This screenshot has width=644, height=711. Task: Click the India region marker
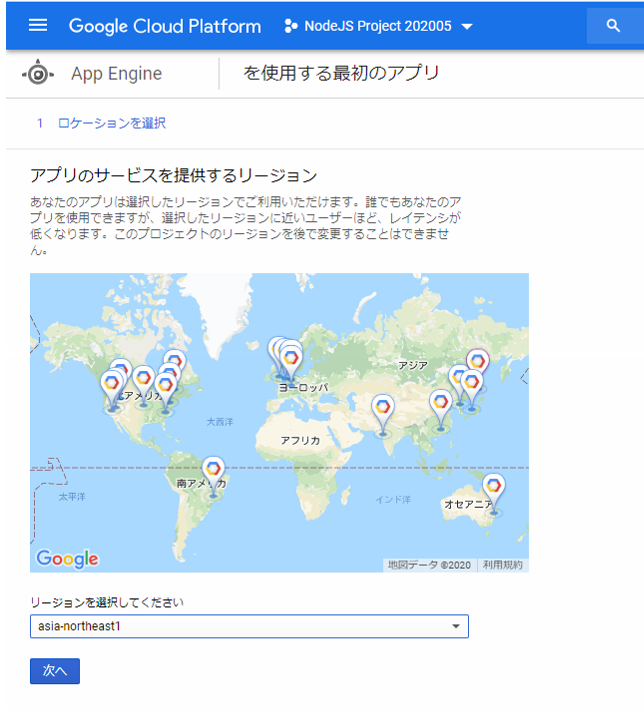[x=381, y=409]
